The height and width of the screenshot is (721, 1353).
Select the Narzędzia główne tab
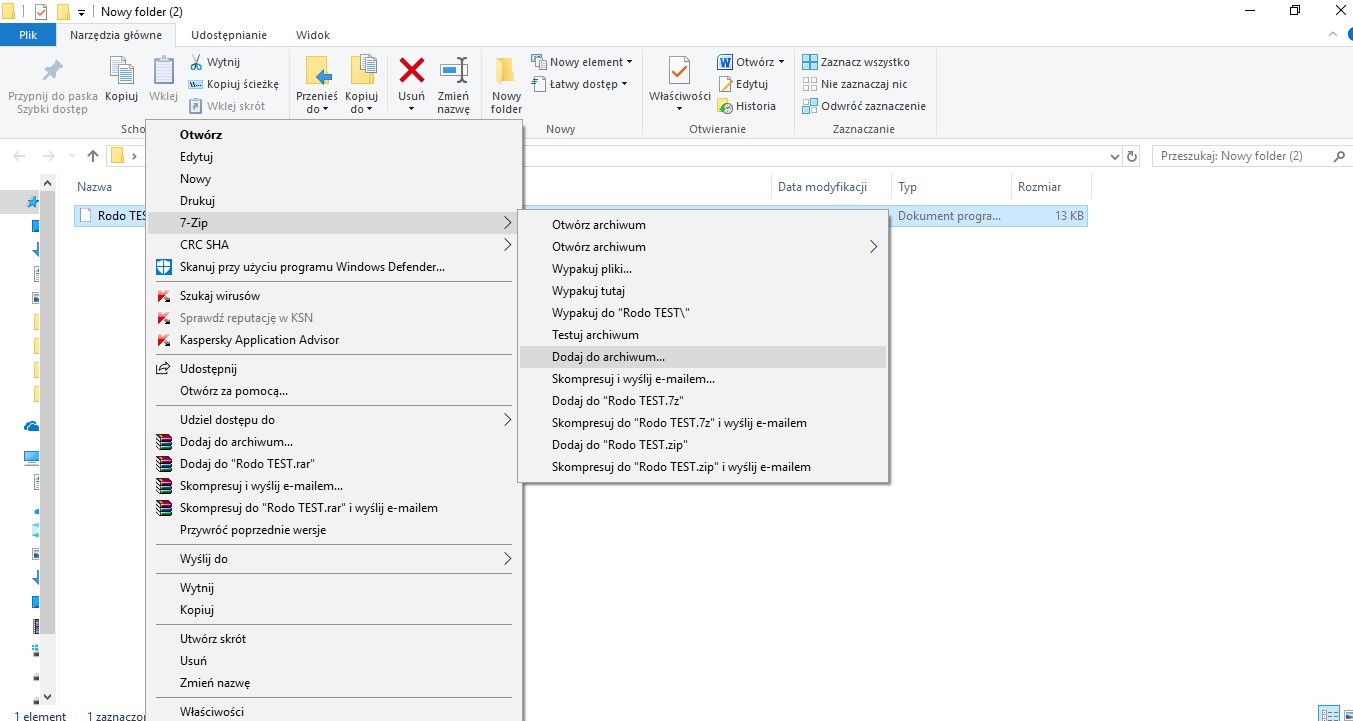click(116, 35)
